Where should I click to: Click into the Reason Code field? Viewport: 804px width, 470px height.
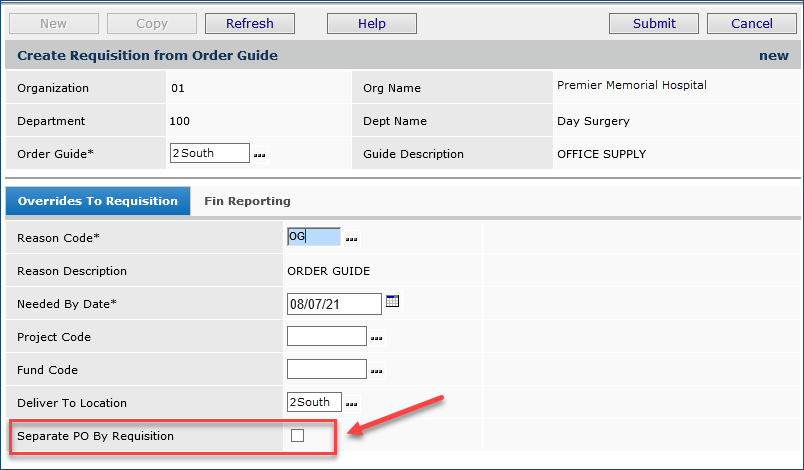pos(313,237)
